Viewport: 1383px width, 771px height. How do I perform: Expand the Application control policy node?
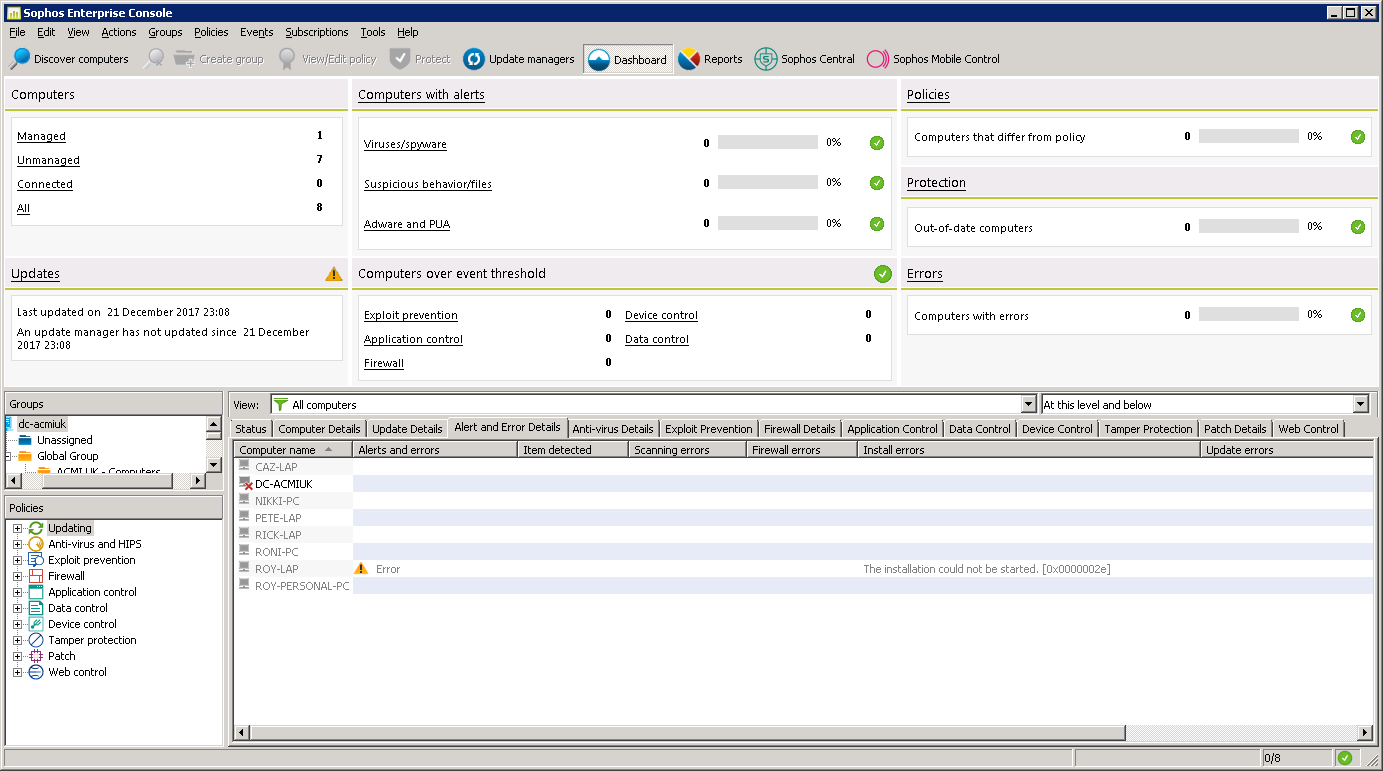point(17,592)
